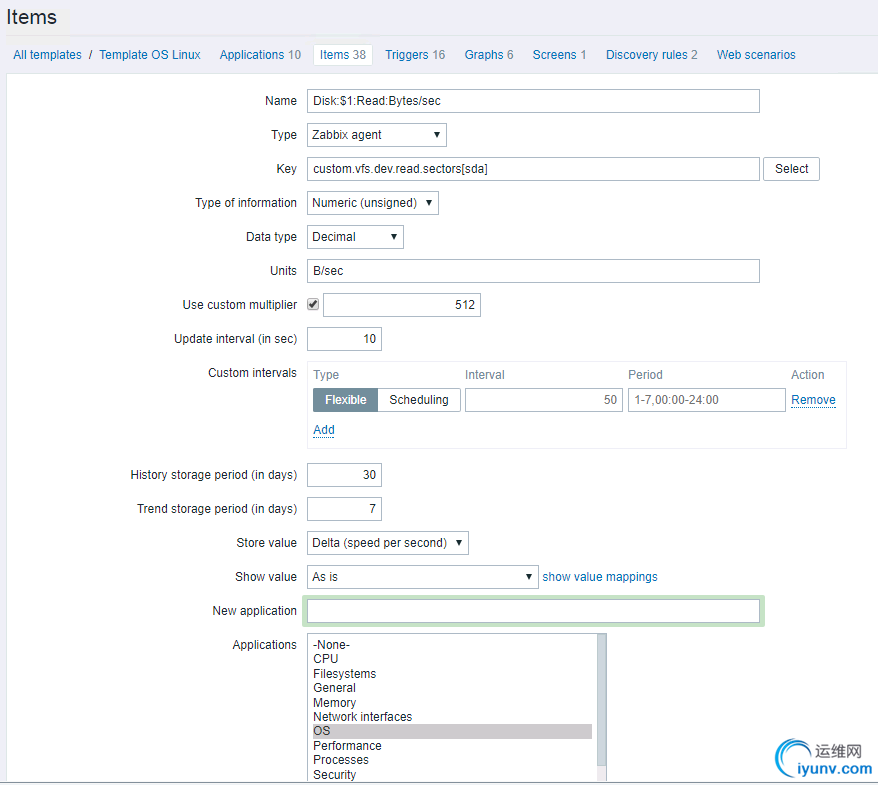This screenshot has height=785, width=878.
Task: Click the Units field containing B/sec
Action: tap(533, 271)
